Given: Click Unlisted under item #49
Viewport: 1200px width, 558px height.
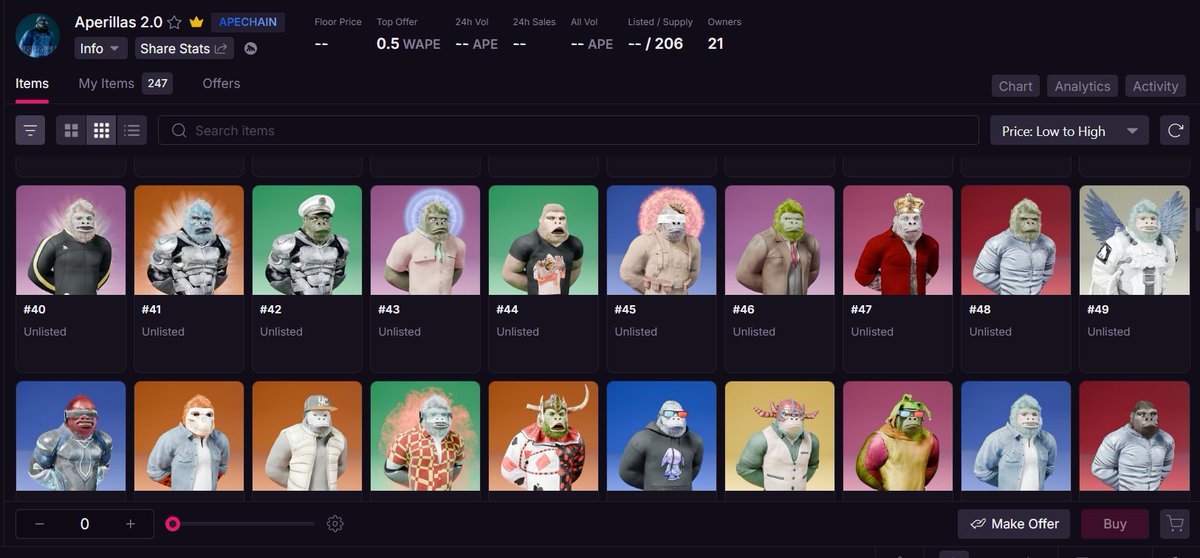Looking at the screenshot, I should click(x=1109, y=332).
